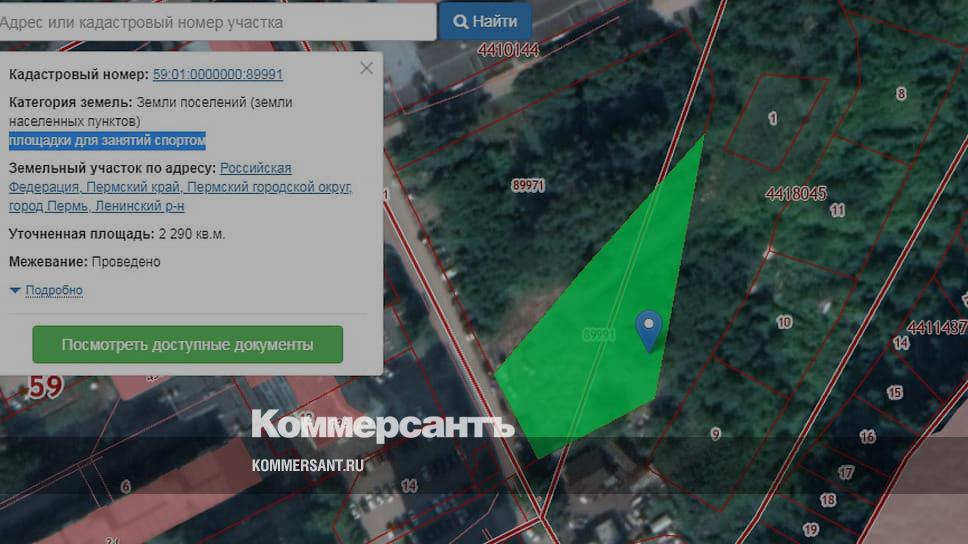Open cadastral number link 59:01:0000000:89991
The width and height of the screenshot is (968, 544).
(x=217, y=75)
